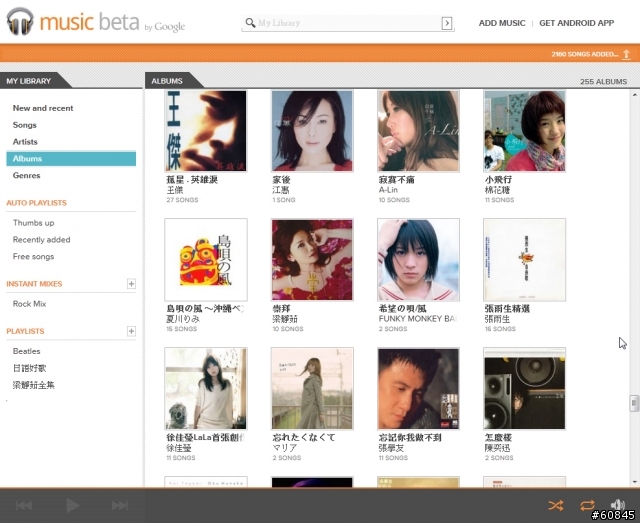Open the 梁靜茹全集 playlist
Image resolution: width=640 pixels, height=523 pixels.
(x=33, y=385)
